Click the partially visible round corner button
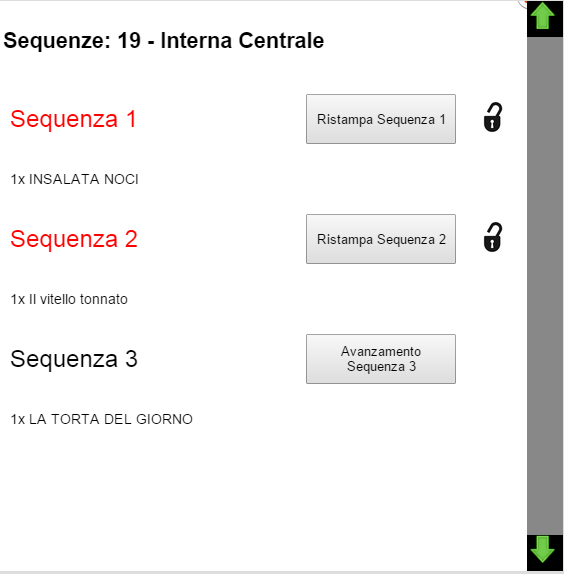Screen dimensions: 564x574 (523, 3)
